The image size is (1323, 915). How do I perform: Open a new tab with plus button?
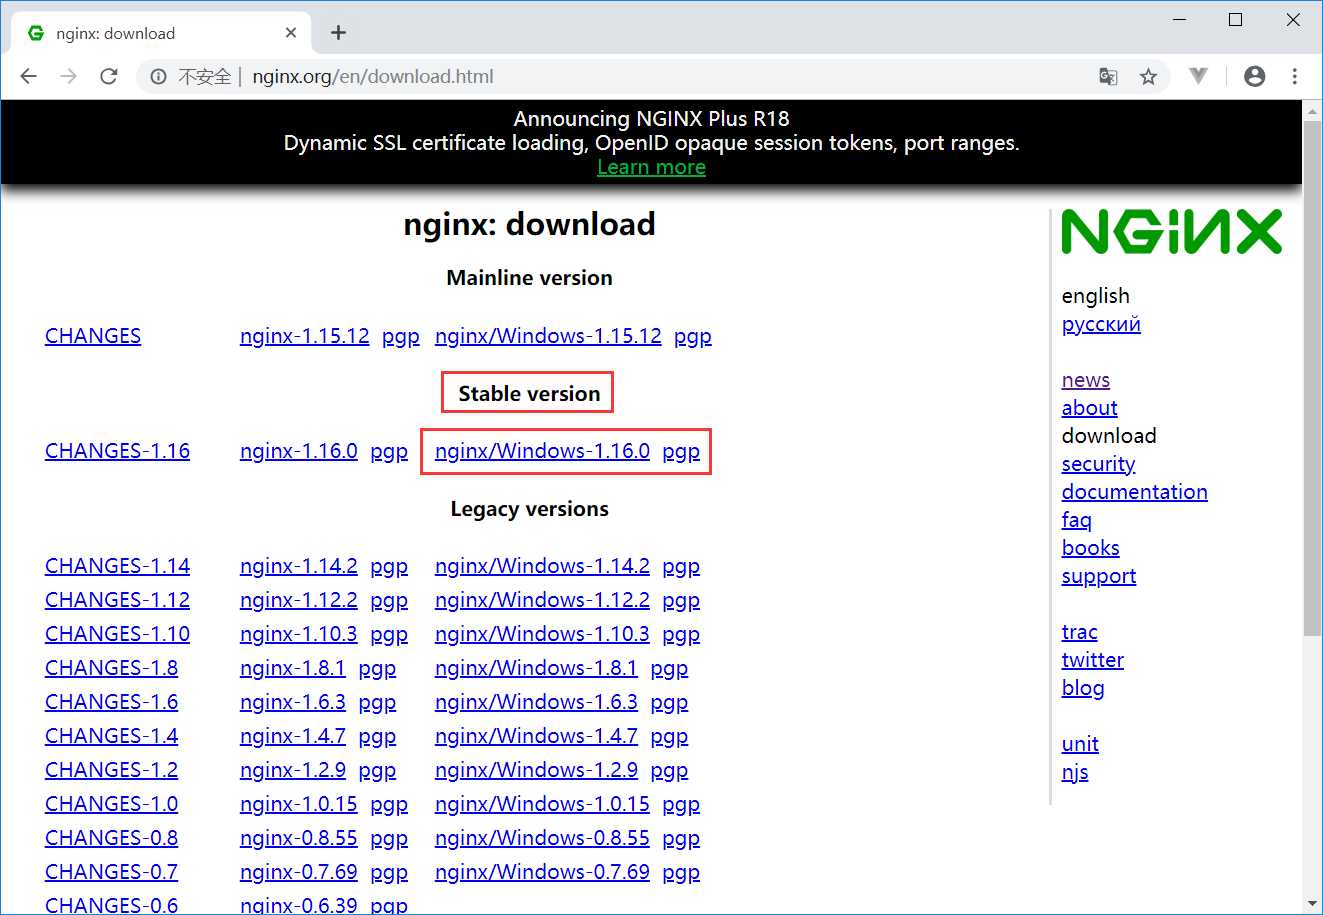click(x=338, y=33)
